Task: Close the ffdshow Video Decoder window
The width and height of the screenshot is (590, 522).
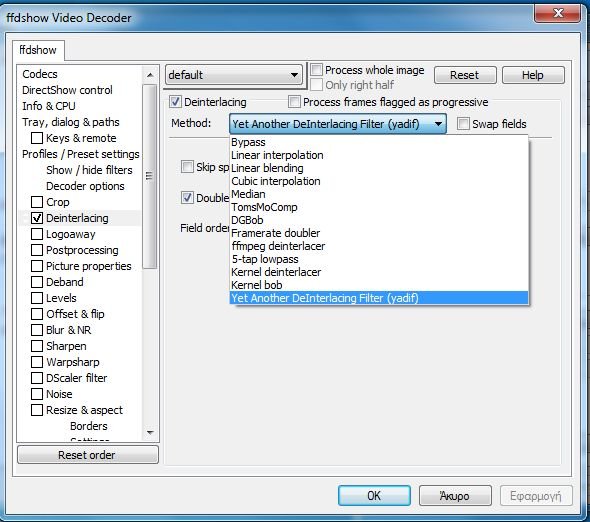Action: (x=557, y=14)
